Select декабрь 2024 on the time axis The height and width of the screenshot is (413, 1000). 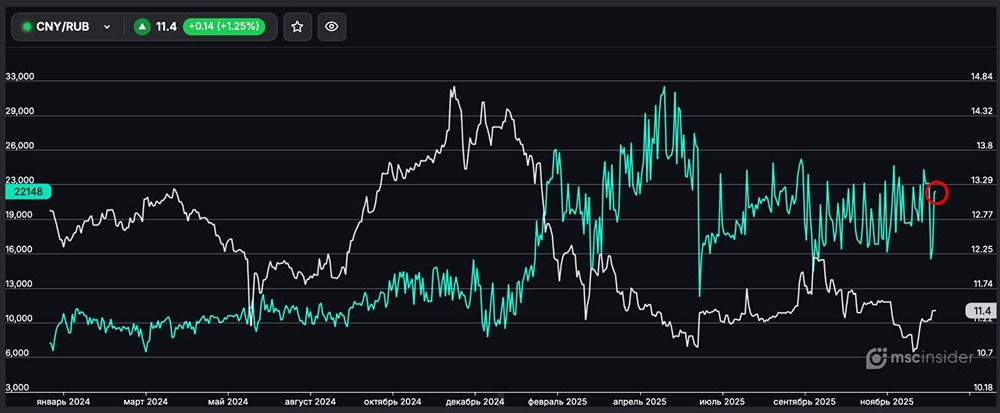475,402
